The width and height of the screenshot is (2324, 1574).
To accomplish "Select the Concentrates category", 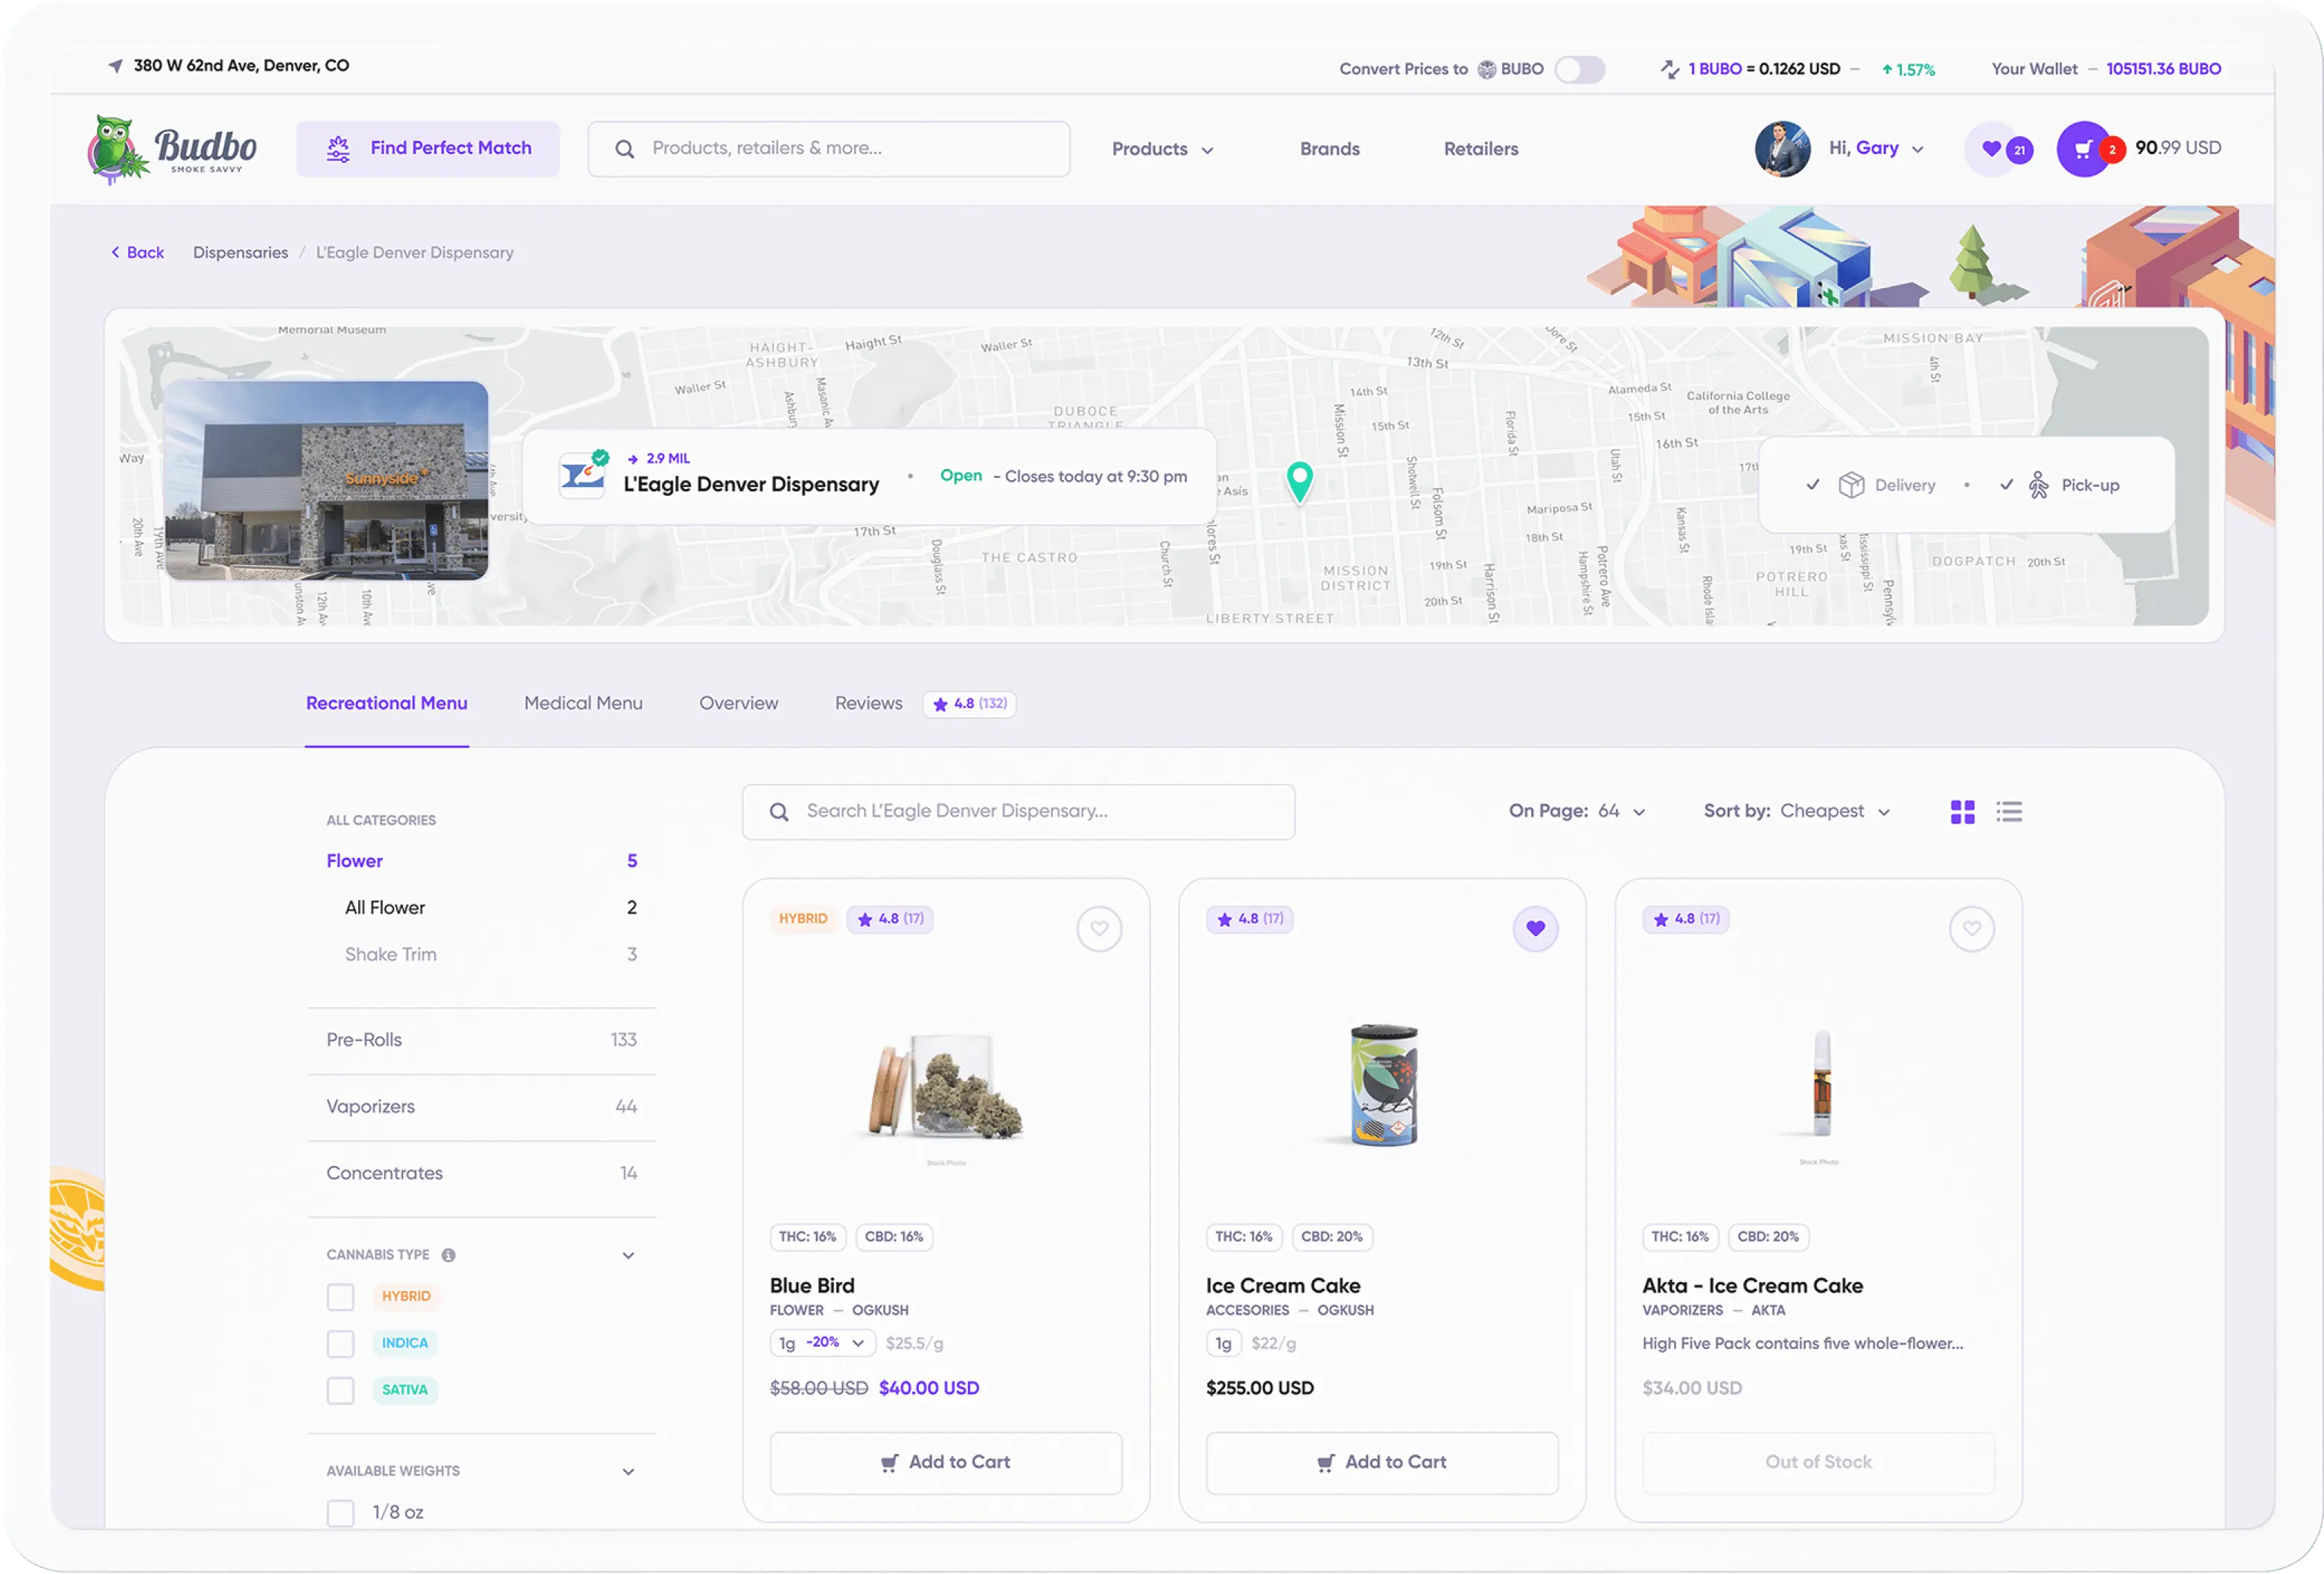I will click(x=481, y=1174).
